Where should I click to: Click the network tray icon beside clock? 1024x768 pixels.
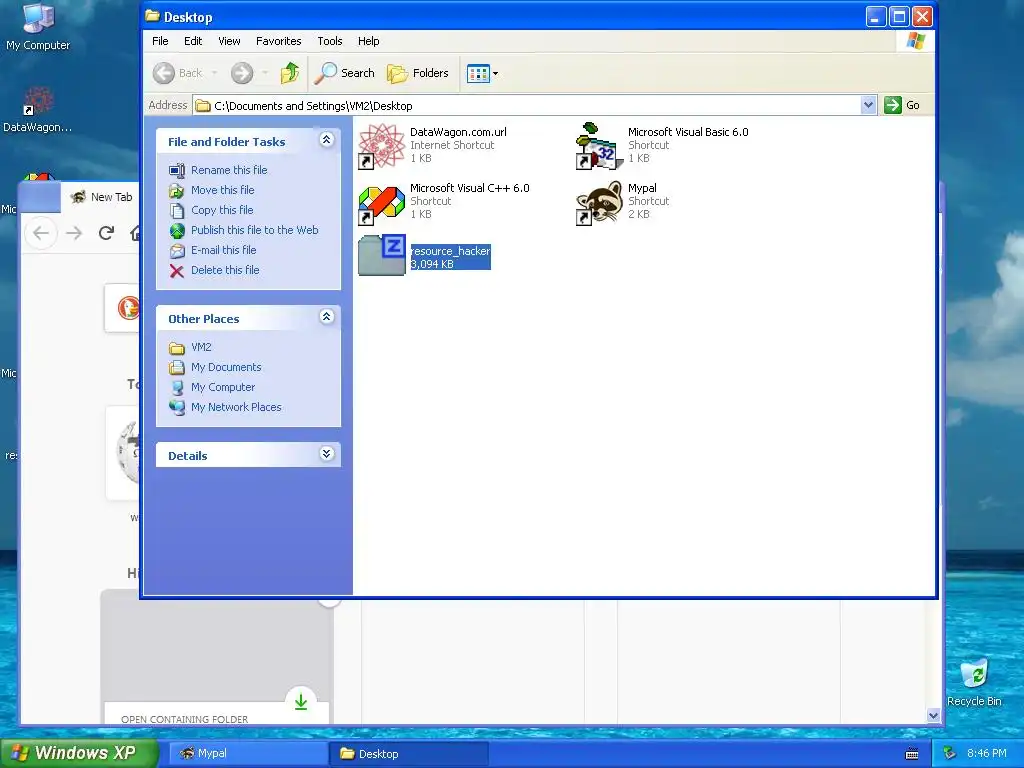950,754
